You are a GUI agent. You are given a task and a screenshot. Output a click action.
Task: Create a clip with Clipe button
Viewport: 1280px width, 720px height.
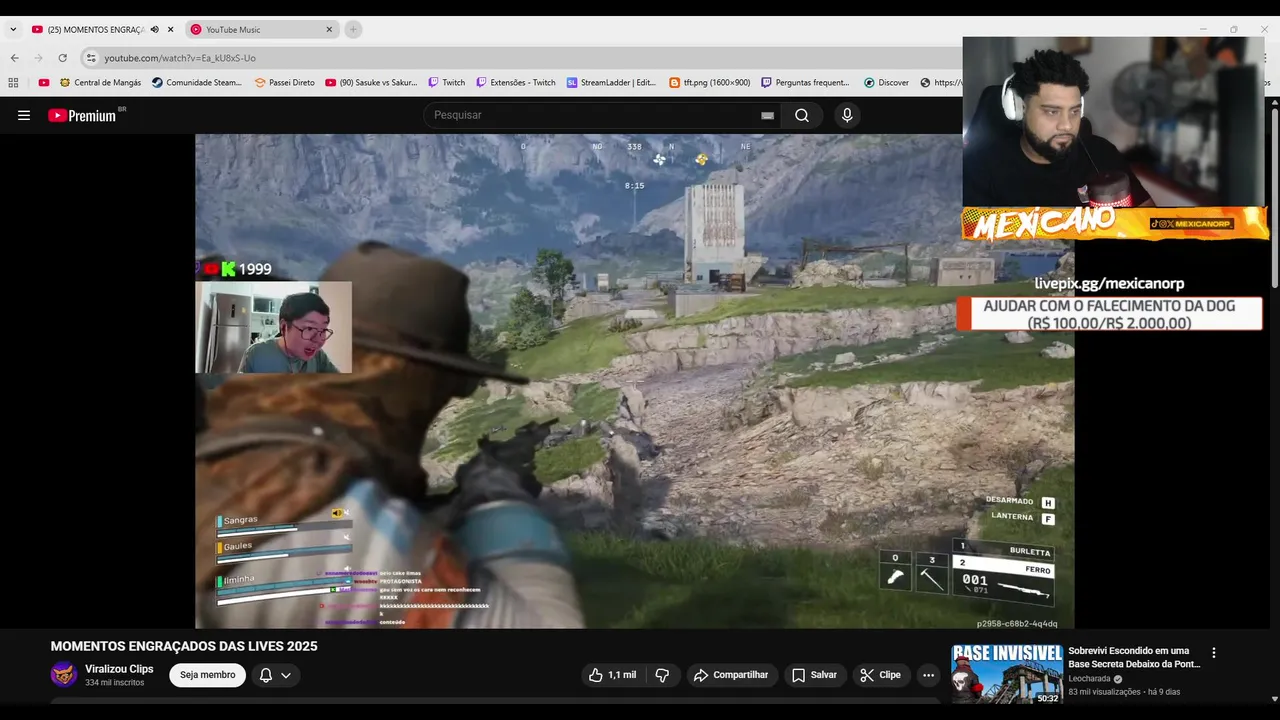pyautogui.click(x=881, y=675)
